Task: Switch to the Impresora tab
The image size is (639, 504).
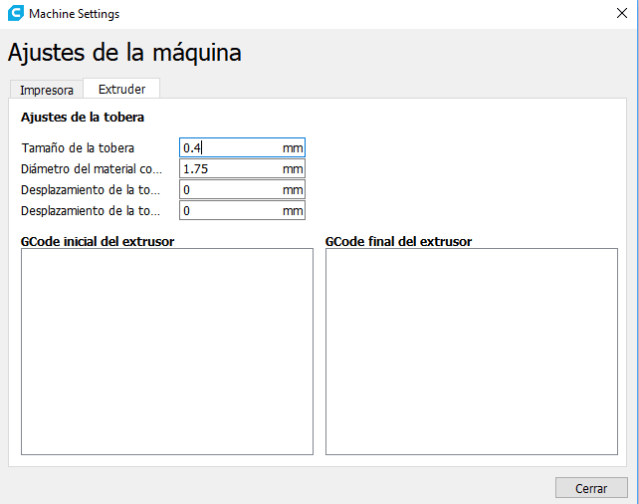Action: tap(46, 89)
